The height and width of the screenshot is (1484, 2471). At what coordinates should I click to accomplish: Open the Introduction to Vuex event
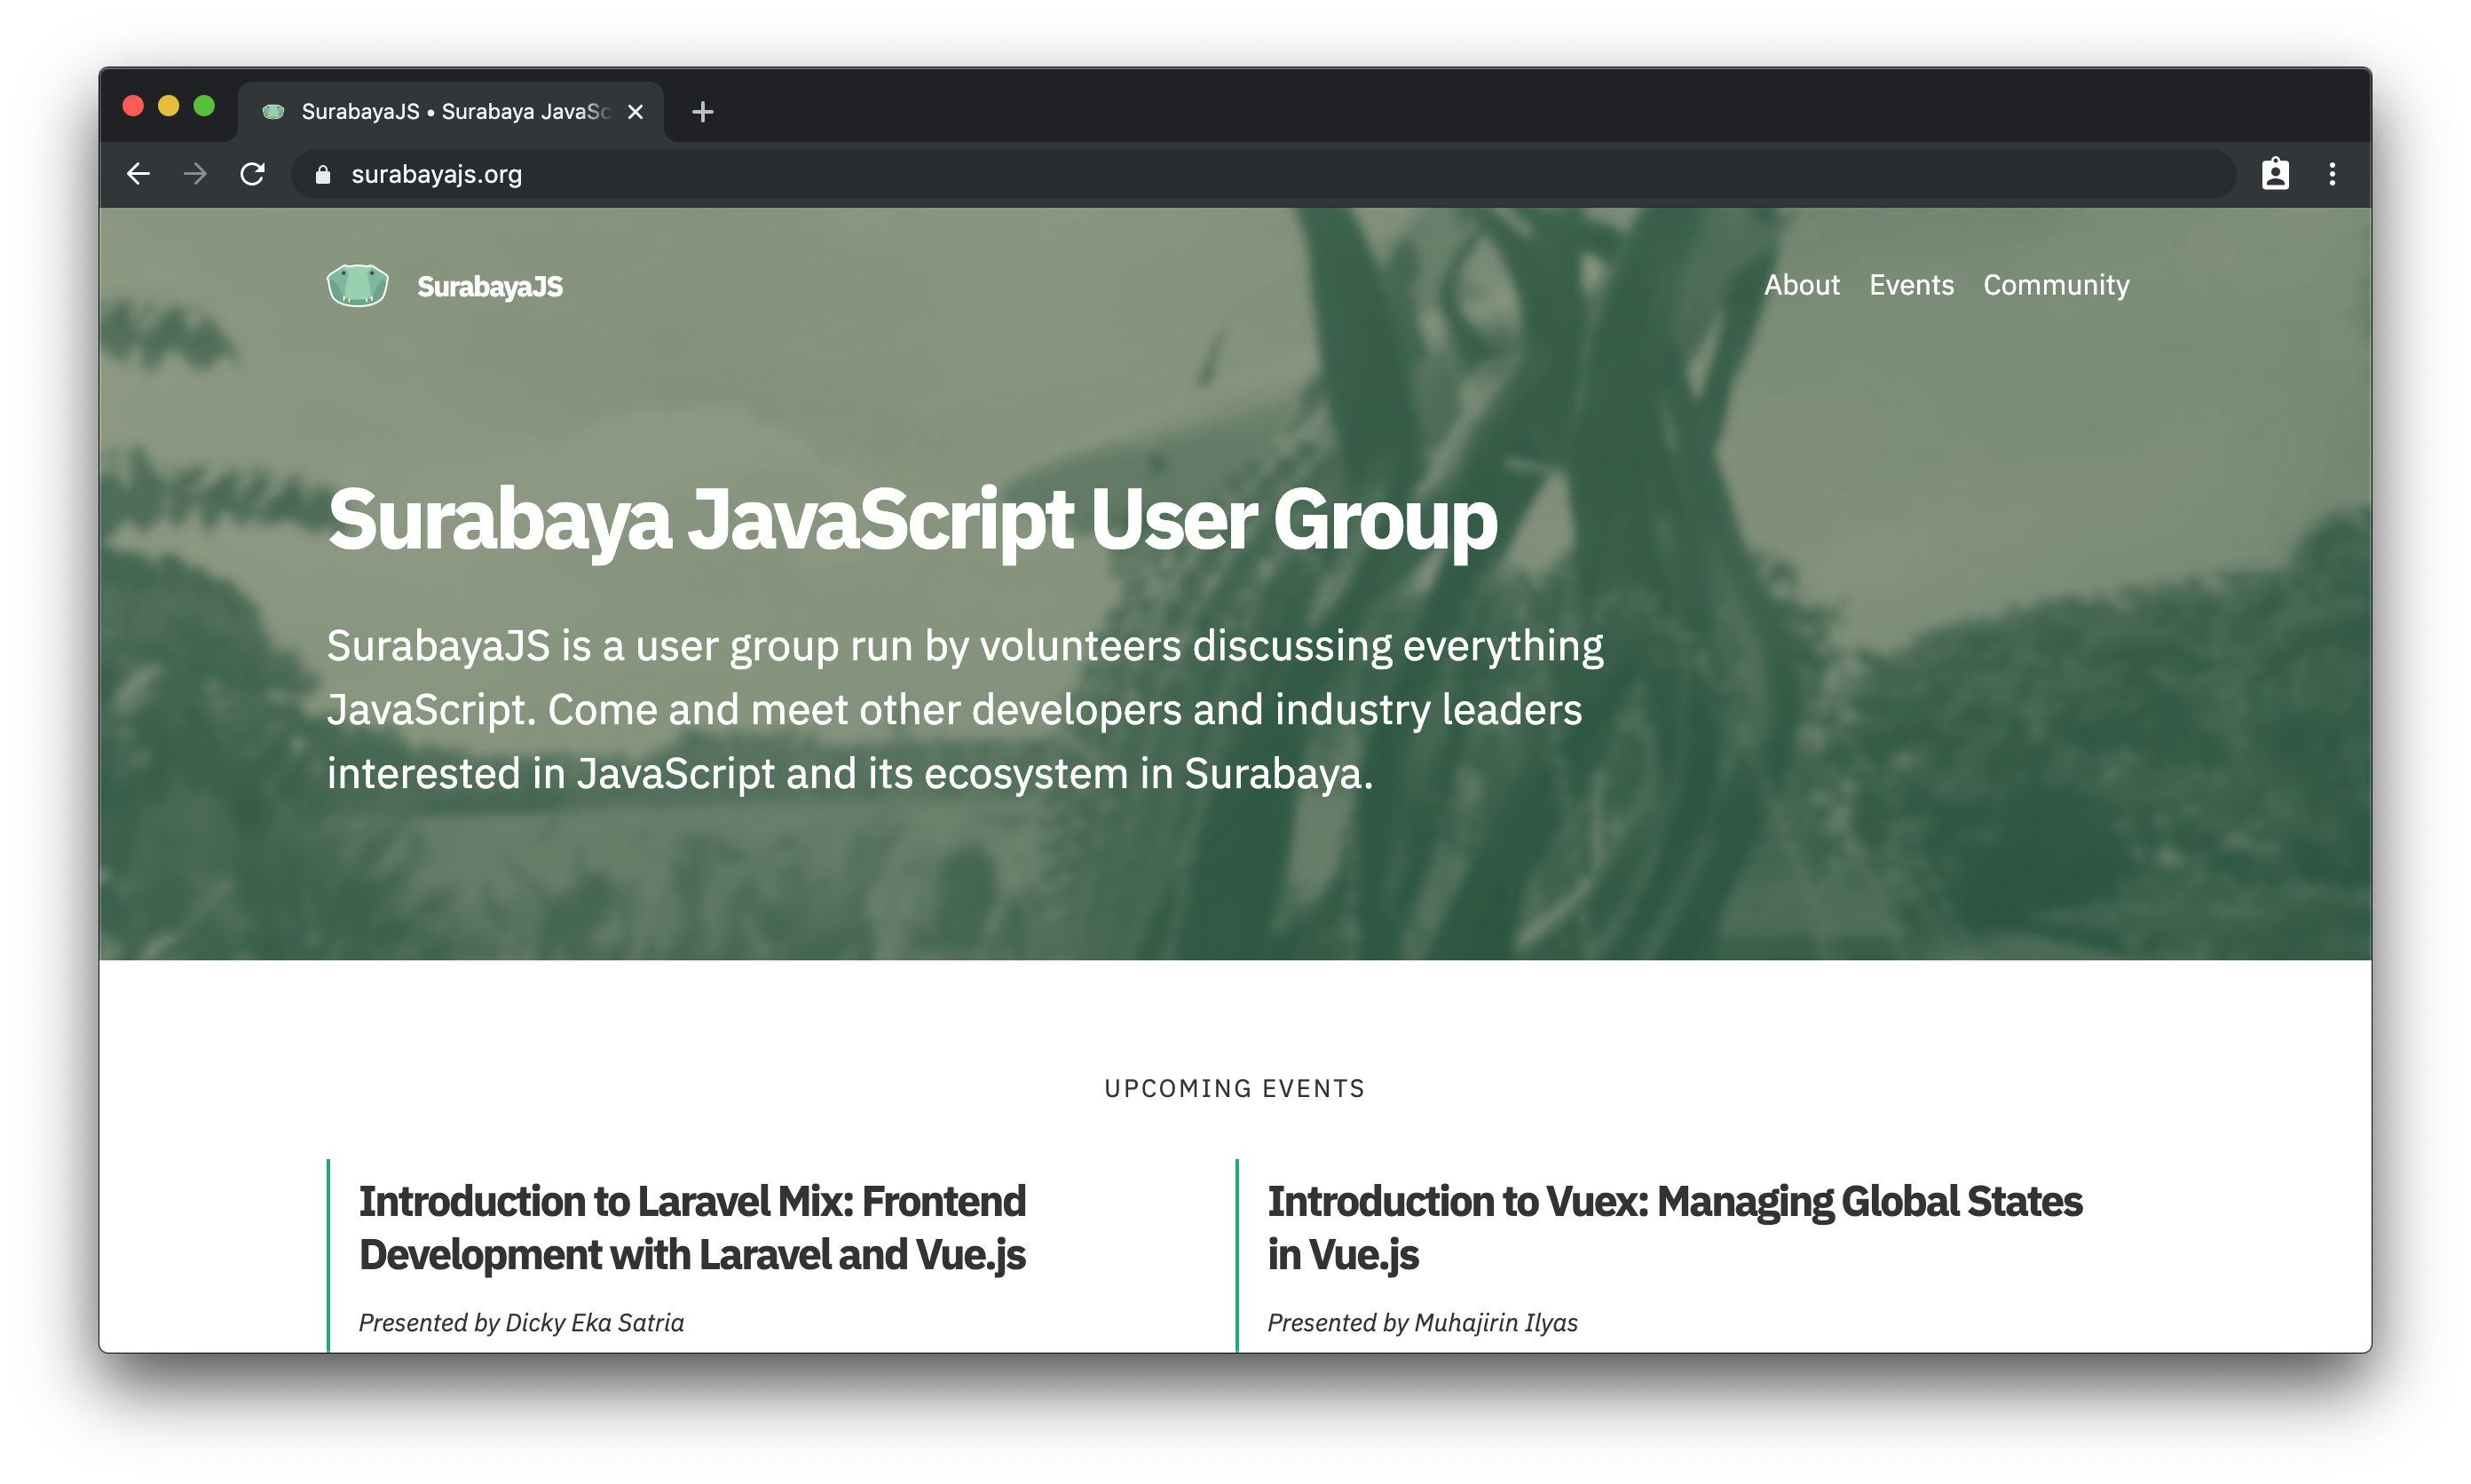pos(1674,1227)
